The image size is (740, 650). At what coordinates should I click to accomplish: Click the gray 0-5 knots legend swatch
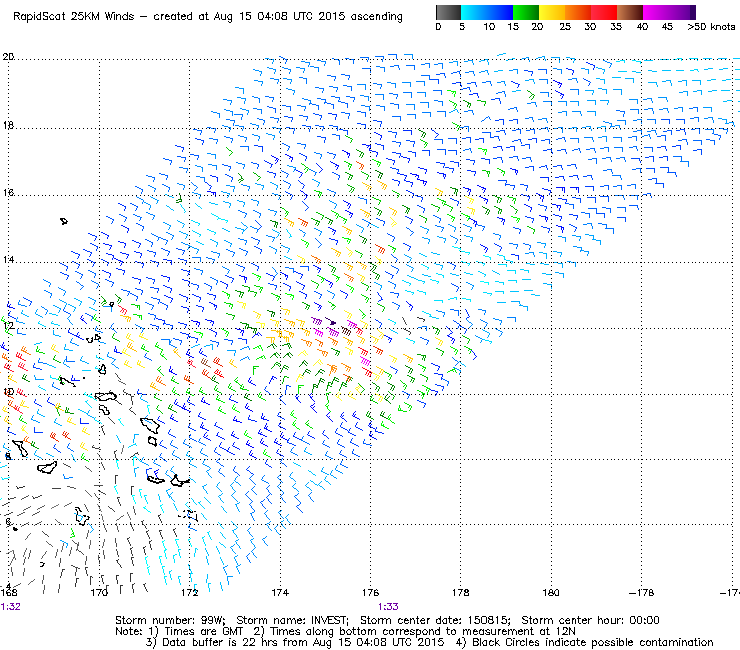click(x=448, y=12)
